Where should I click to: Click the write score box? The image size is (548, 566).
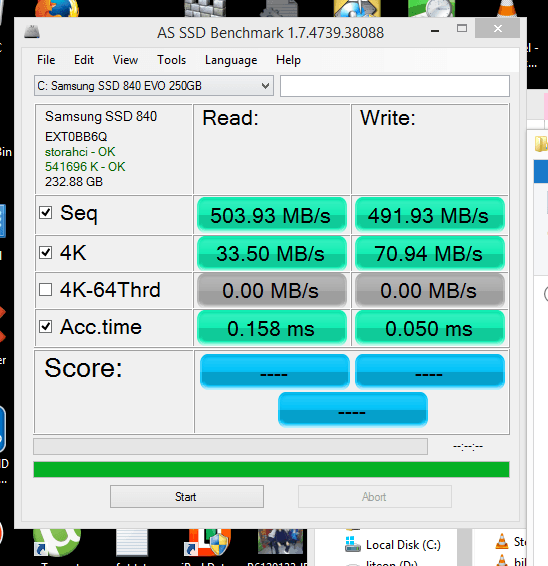[430, 371]
